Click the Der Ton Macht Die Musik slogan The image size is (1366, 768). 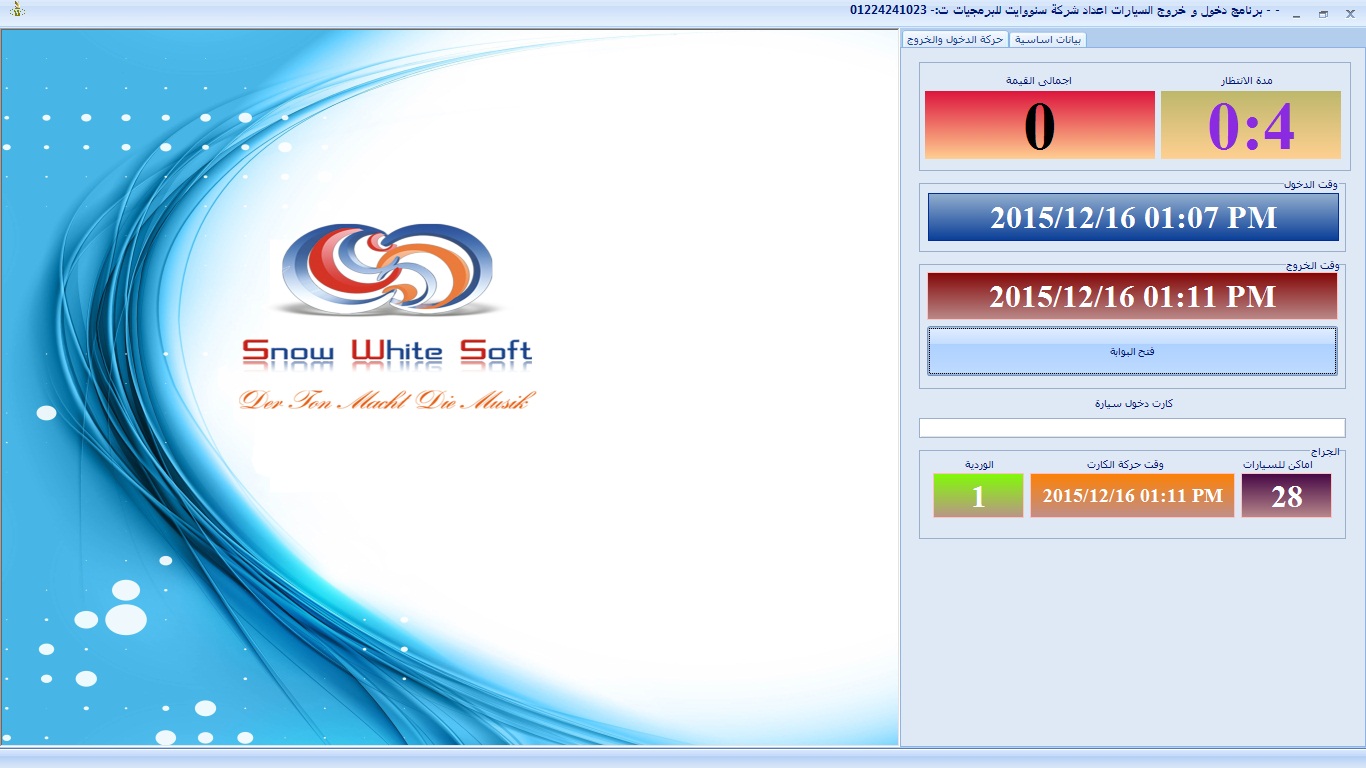click(387, 400)
